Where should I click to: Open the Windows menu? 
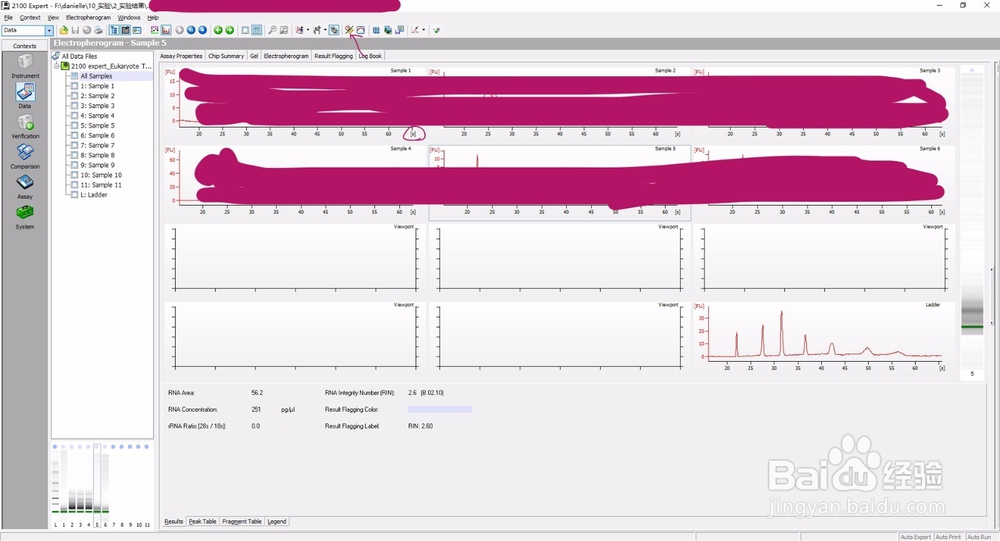click(x=129, y=18)
